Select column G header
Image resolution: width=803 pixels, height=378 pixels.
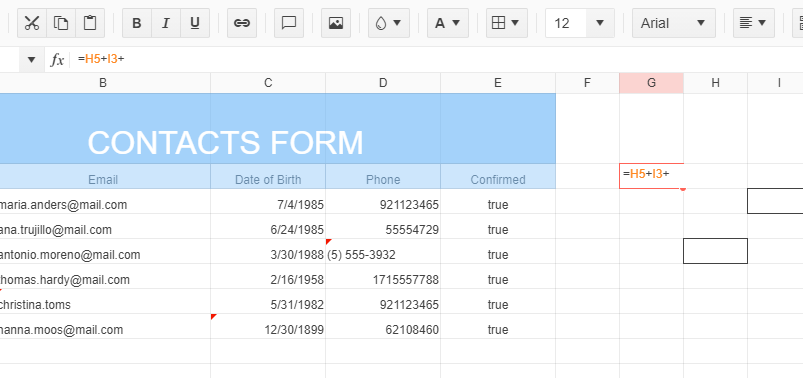[x=651, y=83]
